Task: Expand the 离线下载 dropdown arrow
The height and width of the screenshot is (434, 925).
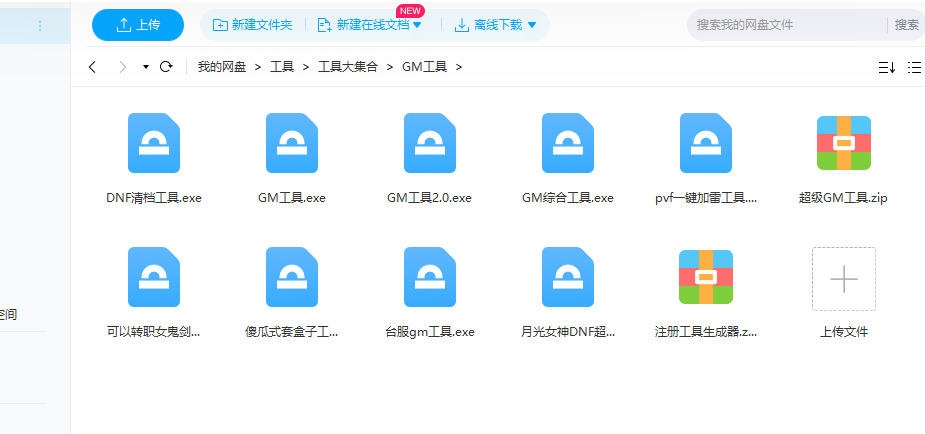Action: 532,25
